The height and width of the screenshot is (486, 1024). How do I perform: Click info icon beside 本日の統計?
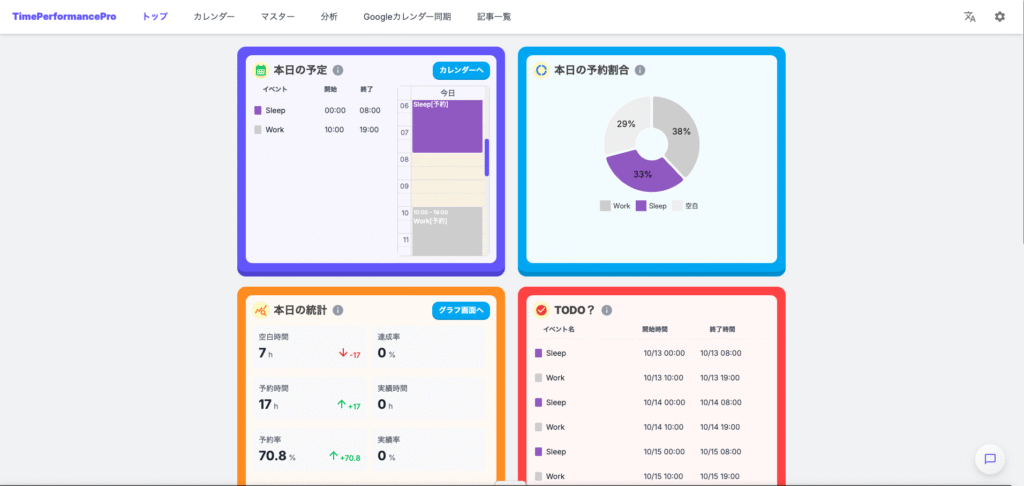tap(338, 310)
